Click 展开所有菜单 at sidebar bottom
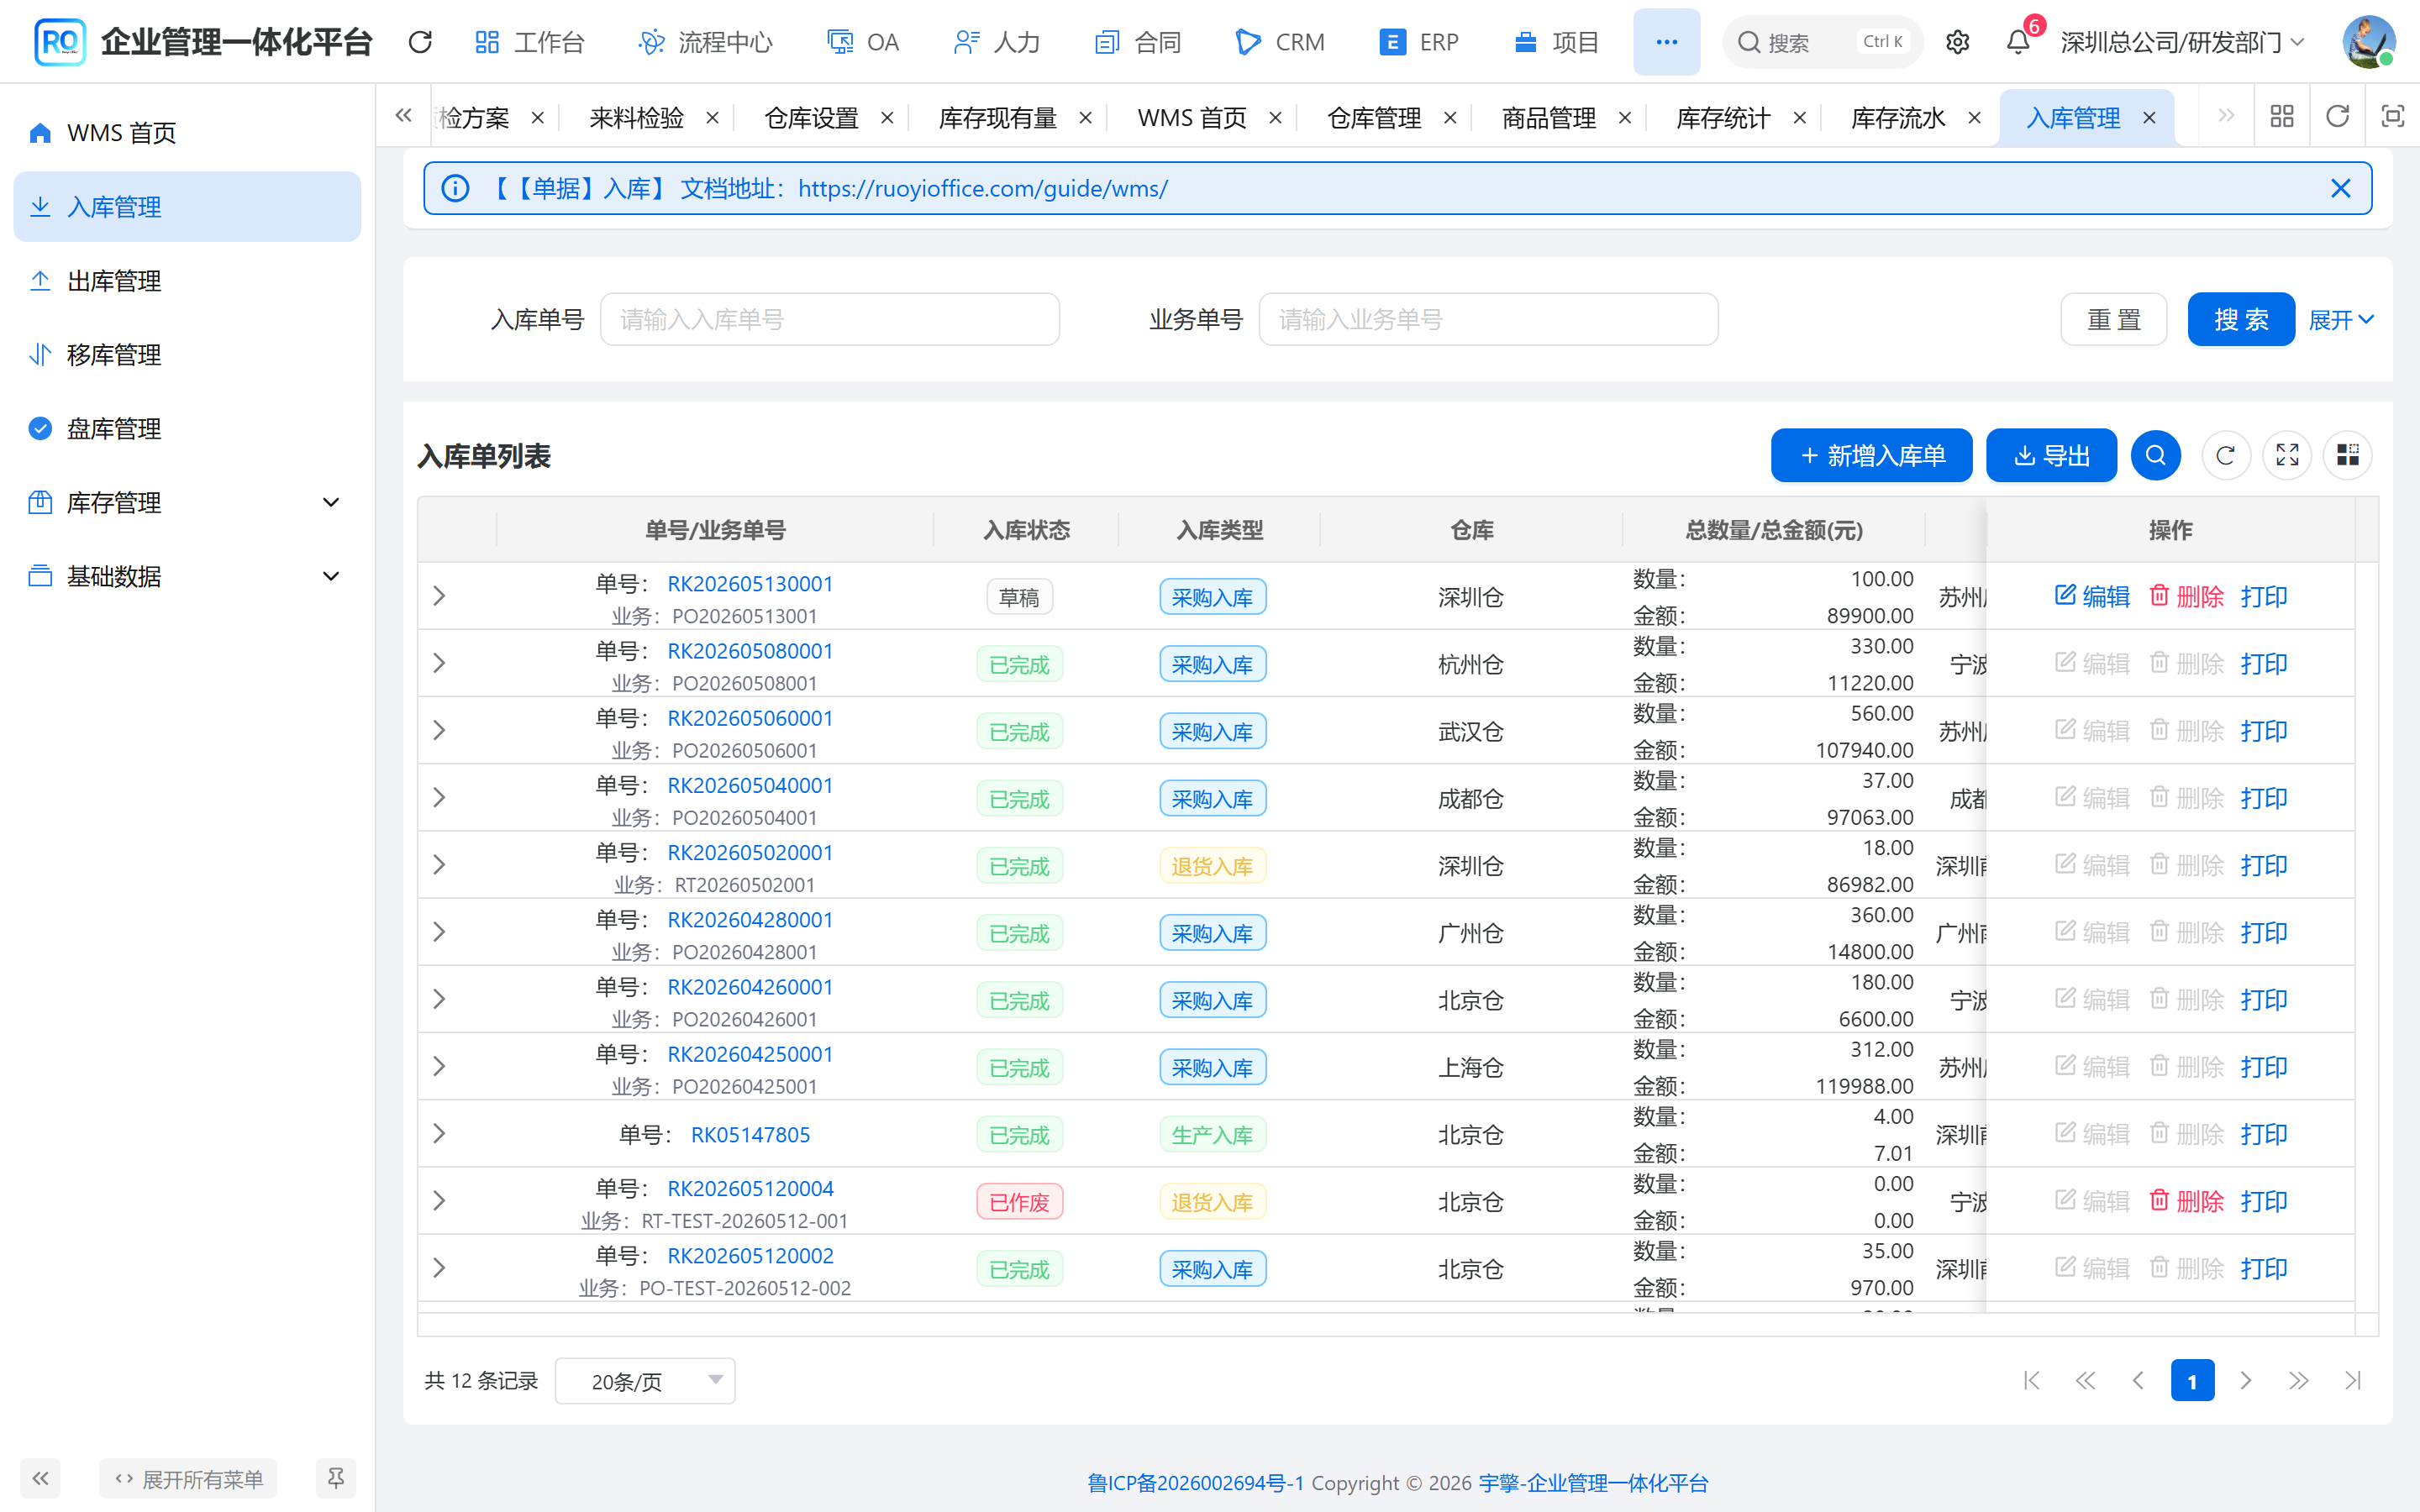Screen dimensions: 2420x1512 188,1478
